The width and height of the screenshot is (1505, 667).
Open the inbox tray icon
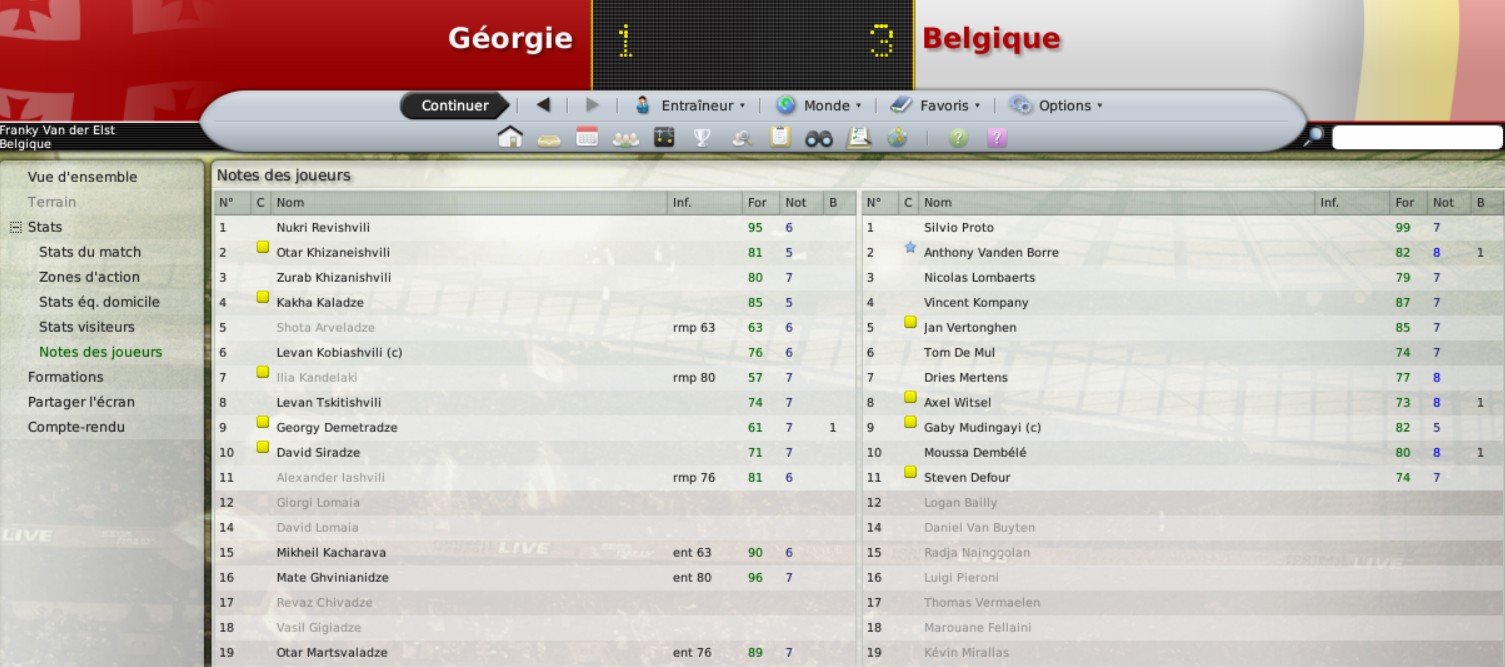point(548,140)
